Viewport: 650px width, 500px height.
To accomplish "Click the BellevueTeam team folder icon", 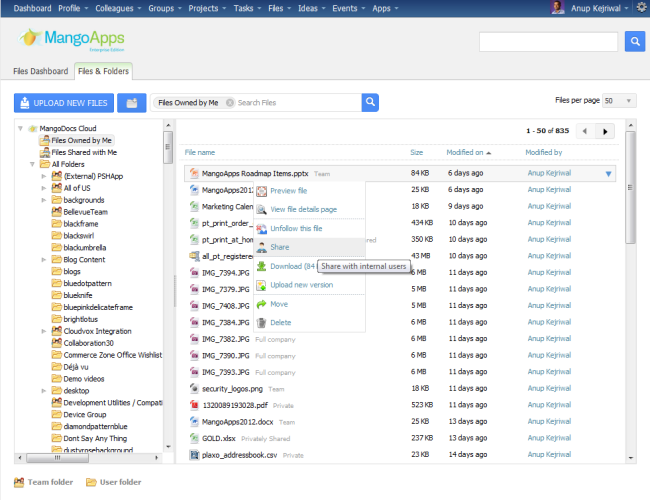I will pyautogui.click(x=56, y=212).
